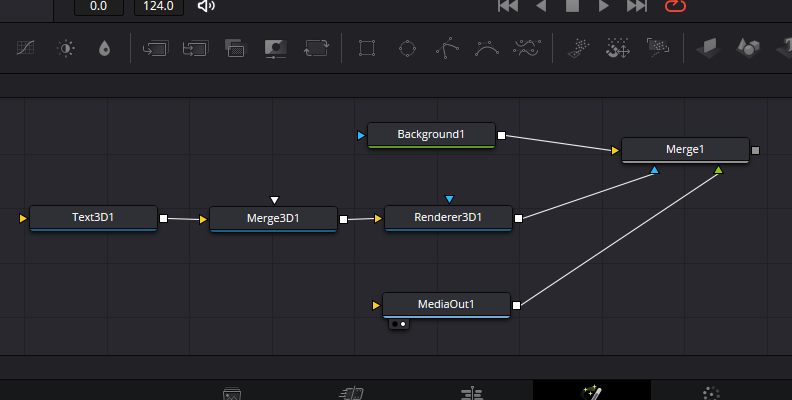Select the Polygon mask tool
792x400 pixels.
446,48
